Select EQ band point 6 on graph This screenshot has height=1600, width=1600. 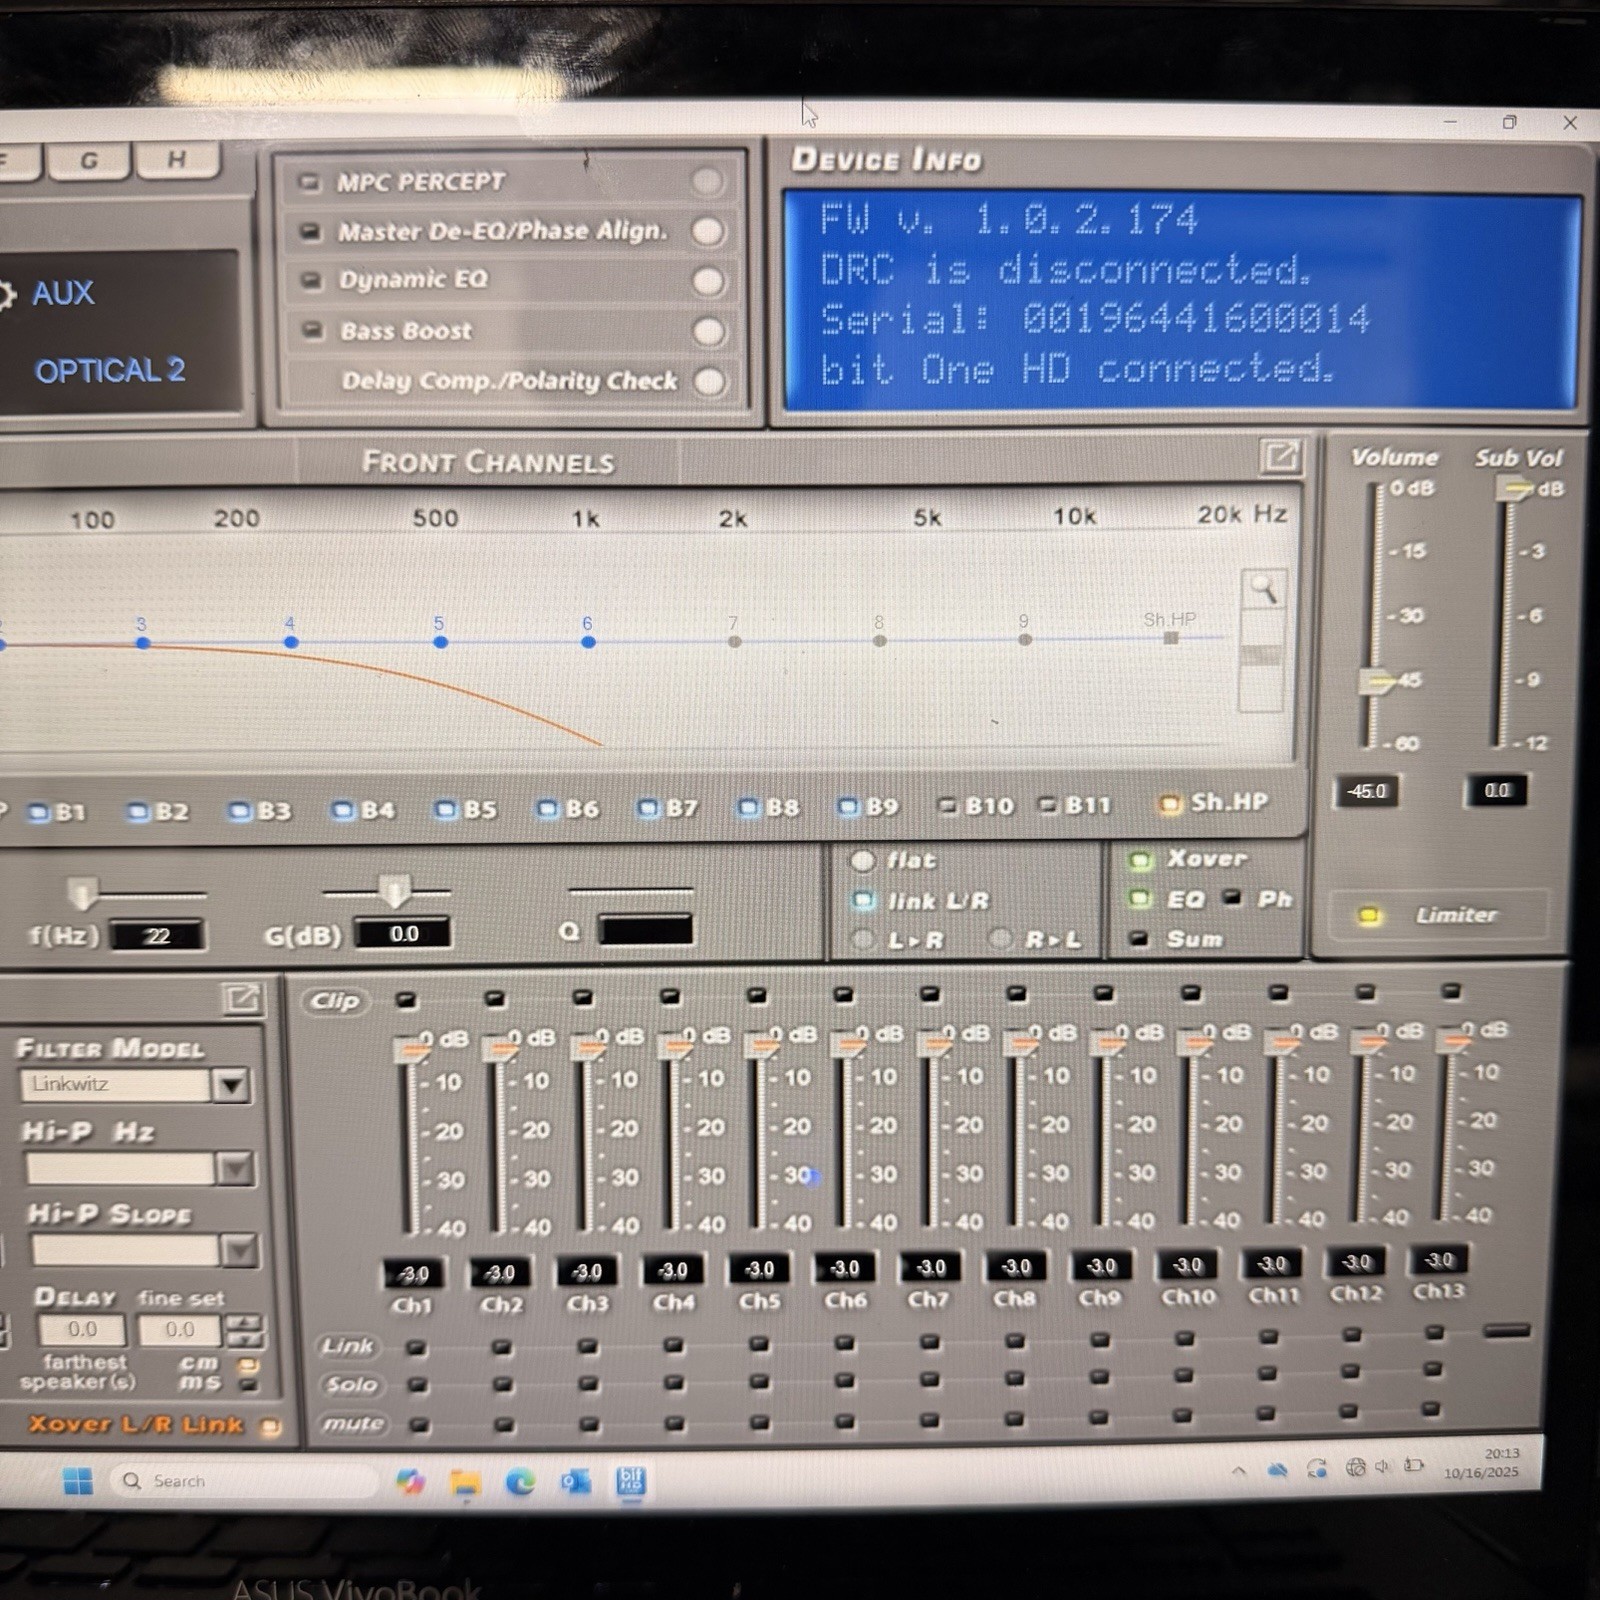click(x=588, y=642)
